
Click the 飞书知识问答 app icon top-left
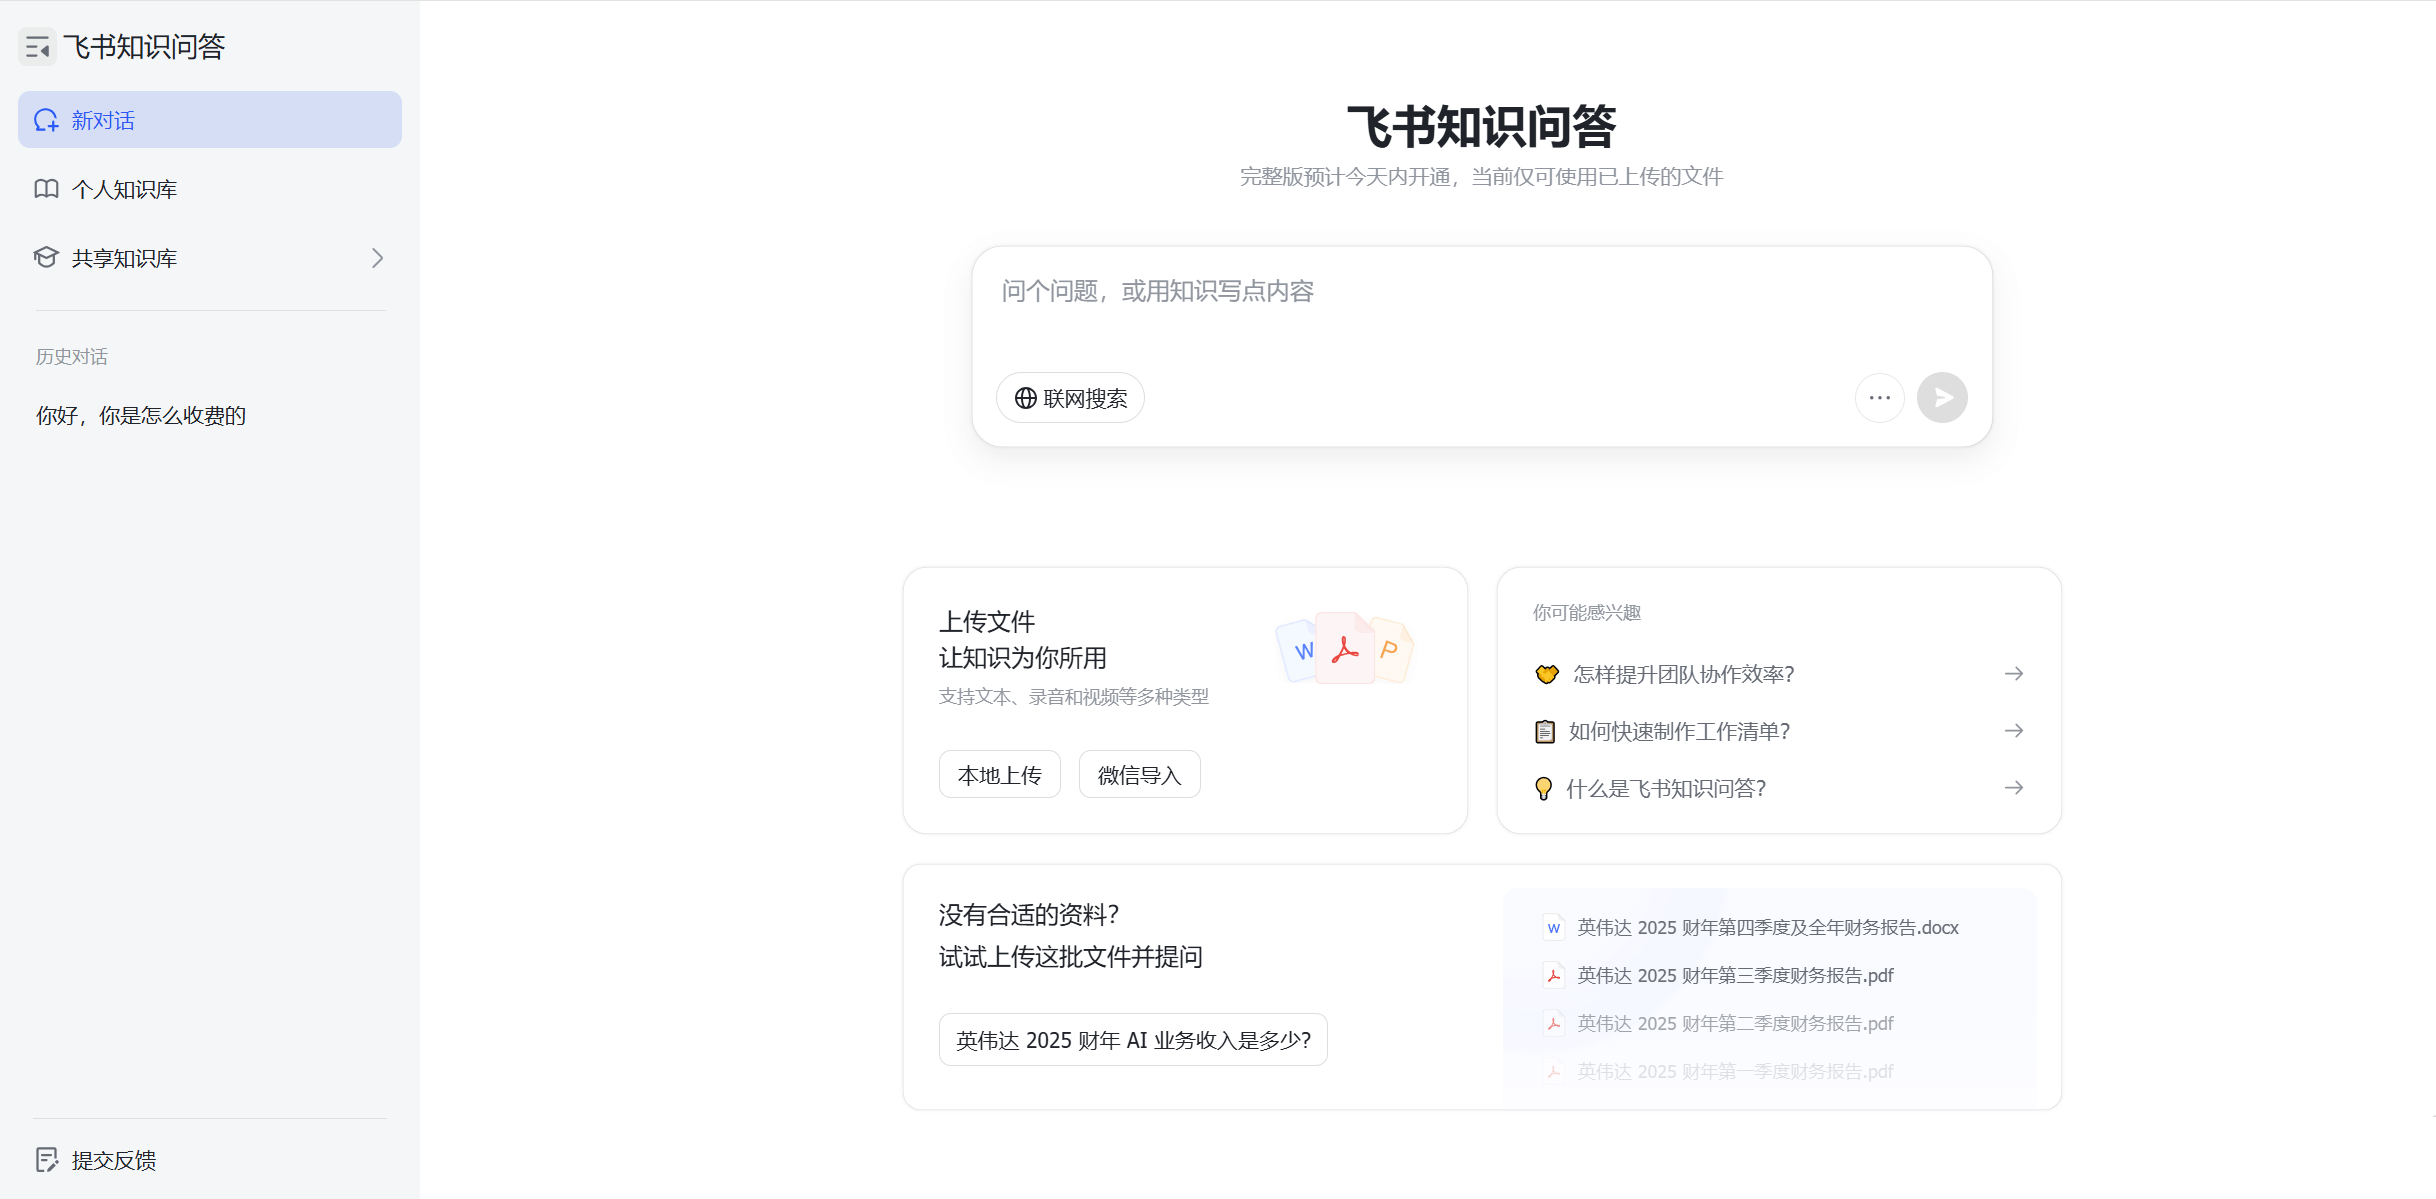coord(37,46)
